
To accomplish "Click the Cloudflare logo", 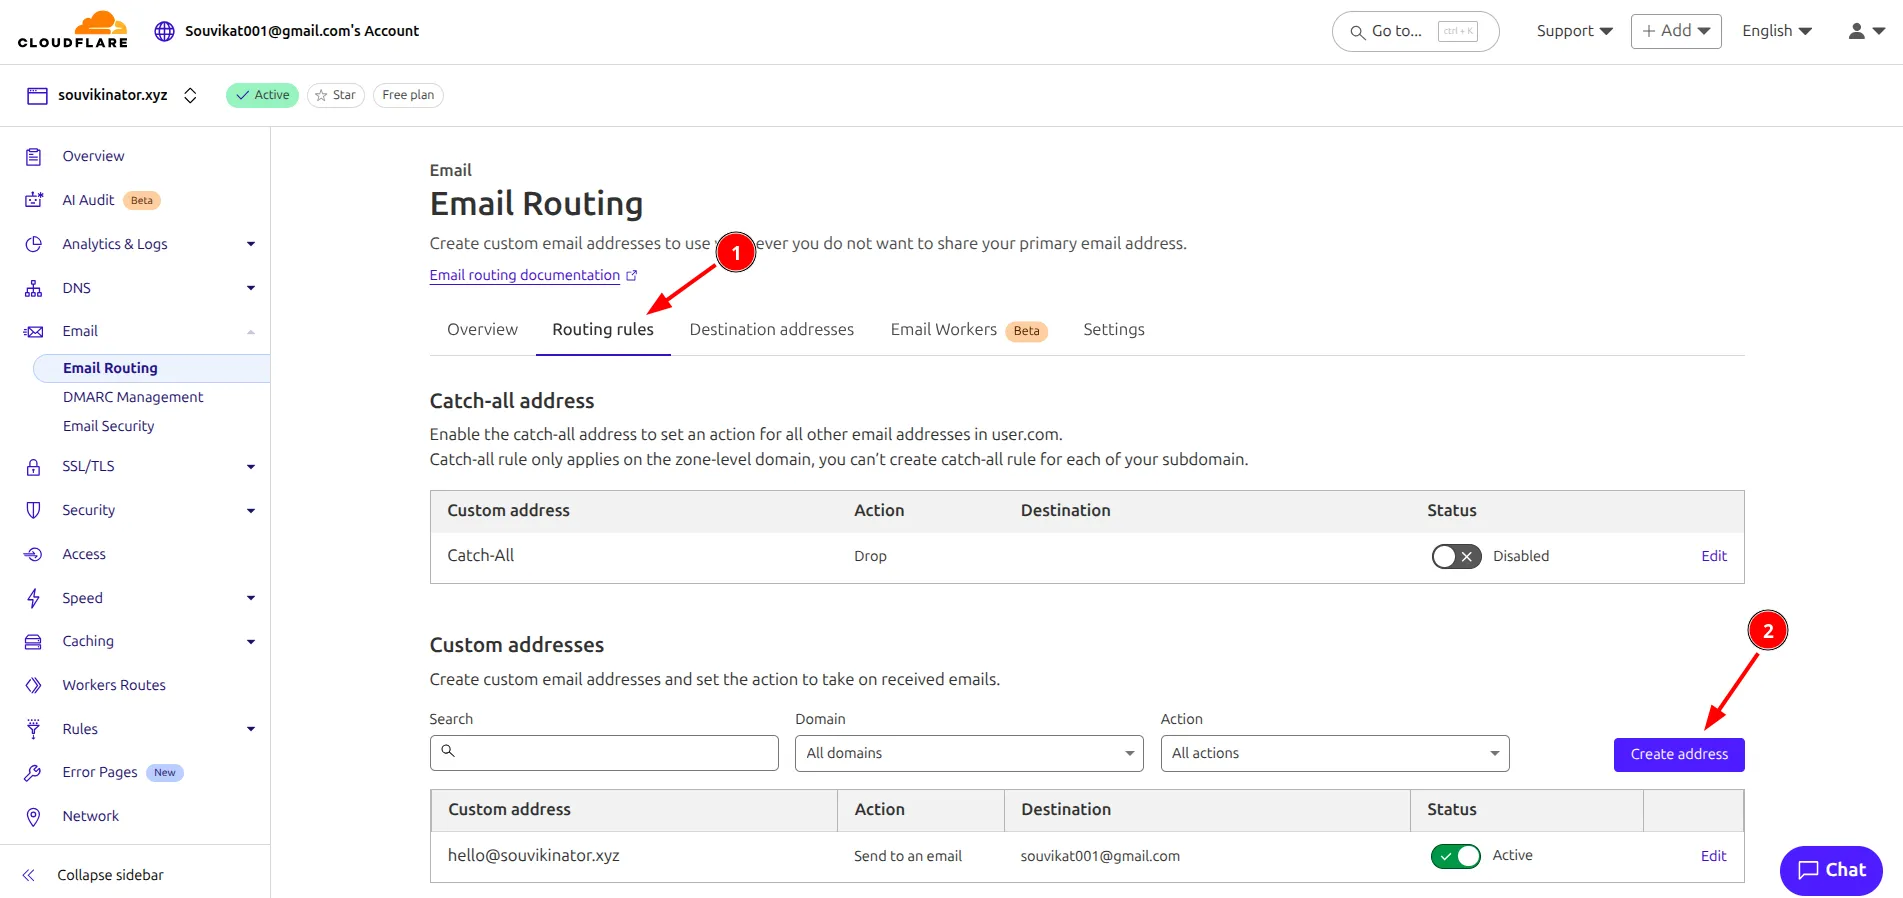I will tap(73, 30).
